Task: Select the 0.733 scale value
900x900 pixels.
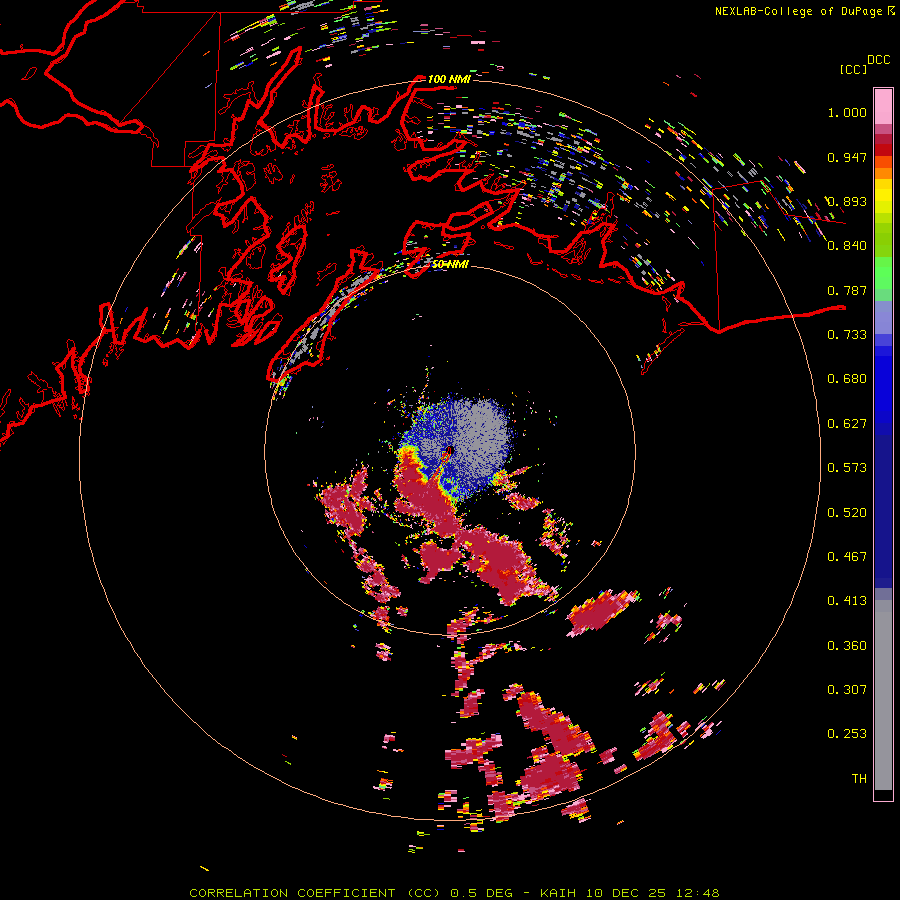Action: coord(847,335)
